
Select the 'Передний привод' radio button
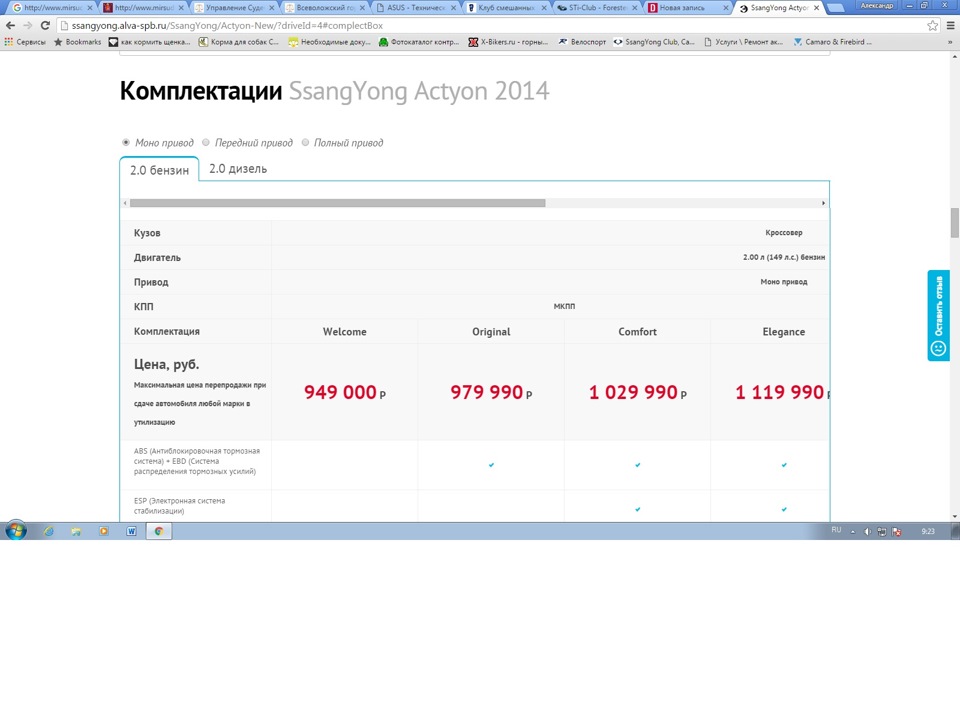tap(206, 142)
